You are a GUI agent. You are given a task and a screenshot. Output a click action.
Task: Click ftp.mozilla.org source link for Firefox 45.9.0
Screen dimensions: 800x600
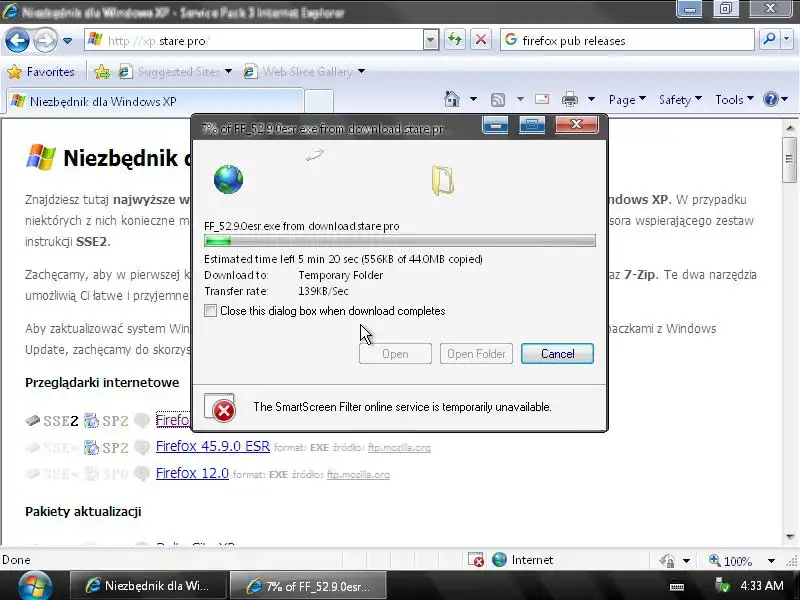399,447
